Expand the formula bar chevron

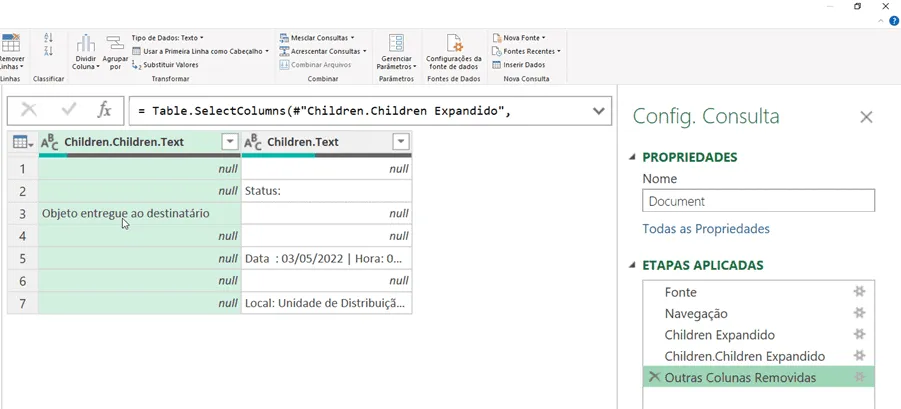click(x=599, y=111)
